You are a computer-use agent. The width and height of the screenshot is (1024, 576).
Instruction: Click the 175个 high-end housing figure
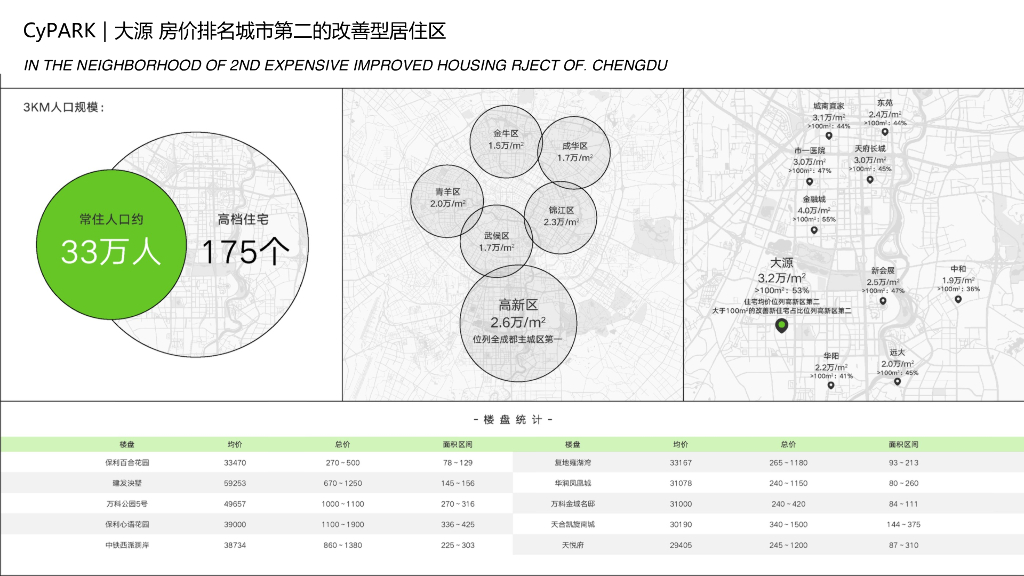(242, 252)
